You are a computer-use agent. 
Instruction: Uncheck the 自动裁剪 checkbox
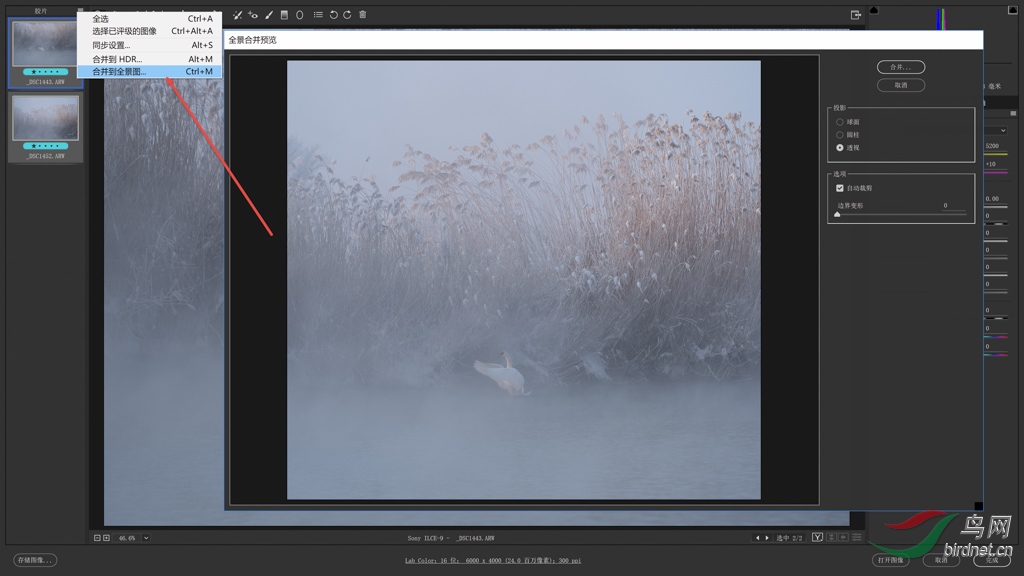[x=840, y=188]
